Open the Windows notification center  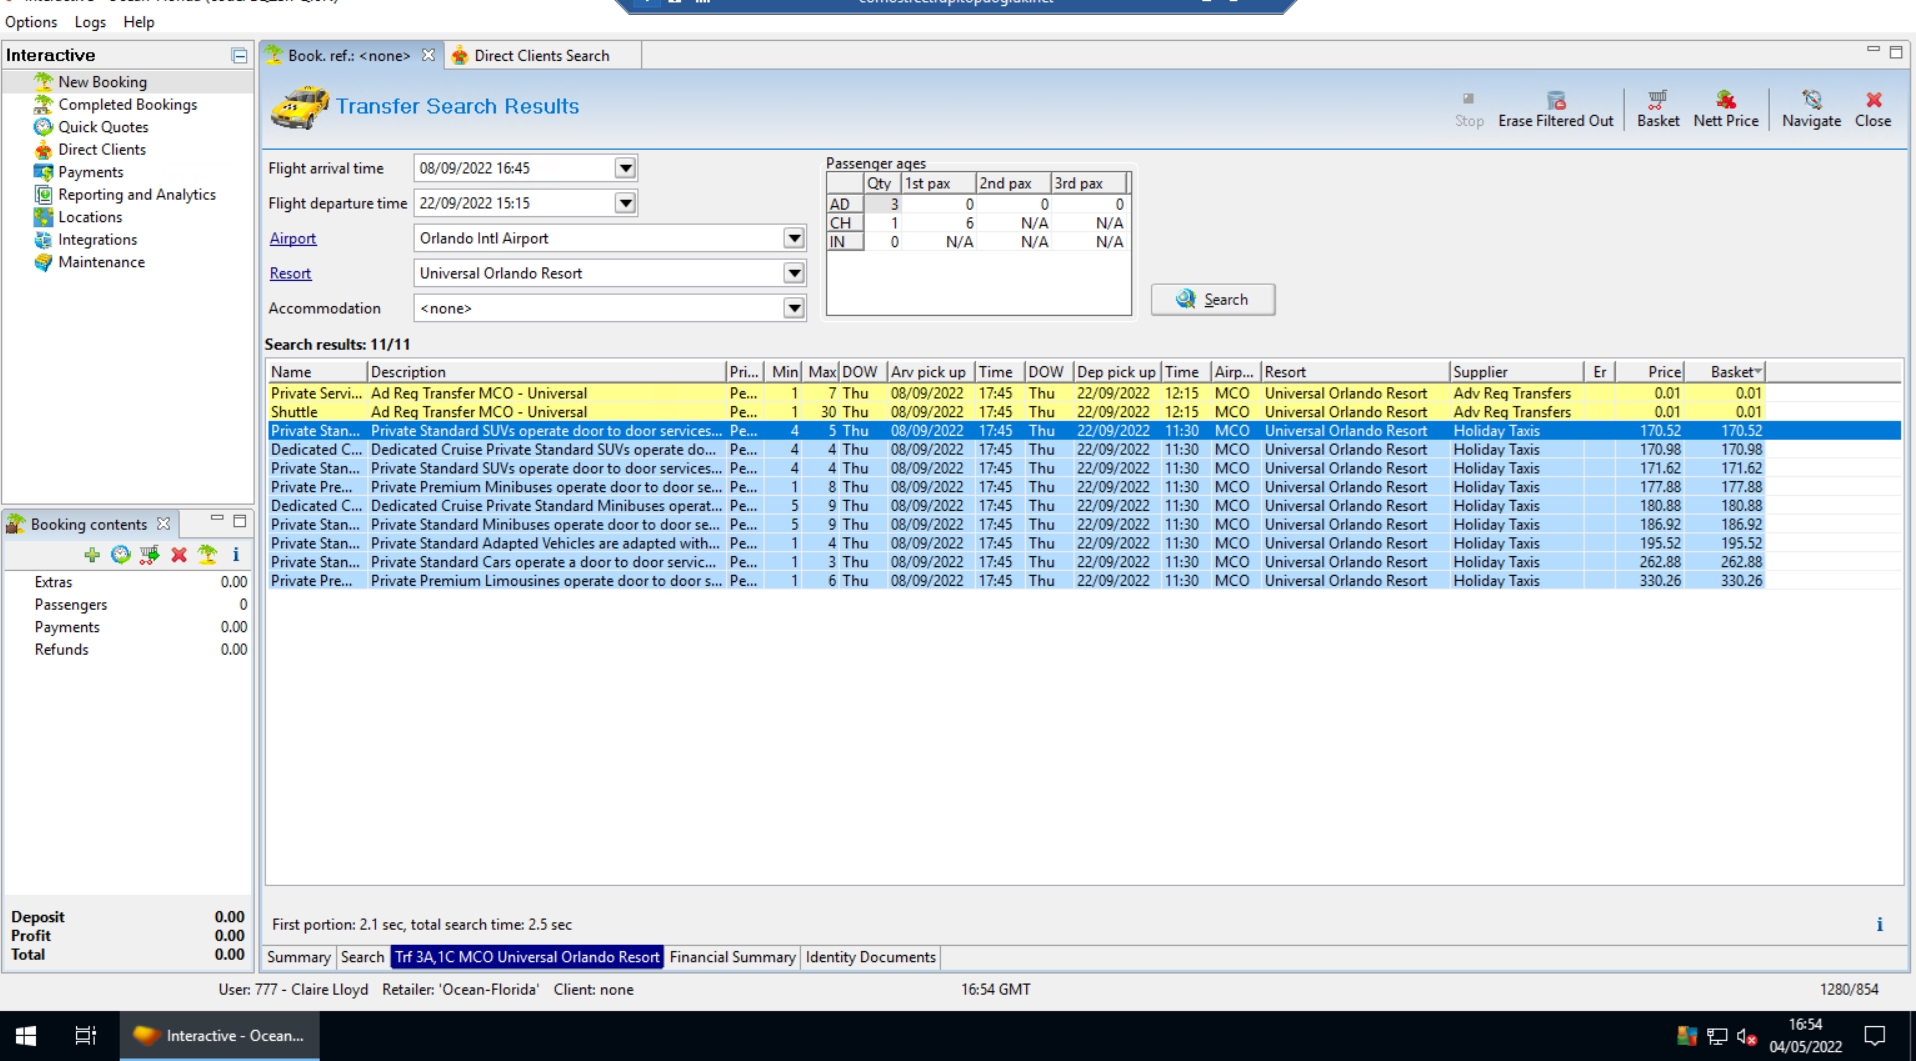tap(1875, 1036)
